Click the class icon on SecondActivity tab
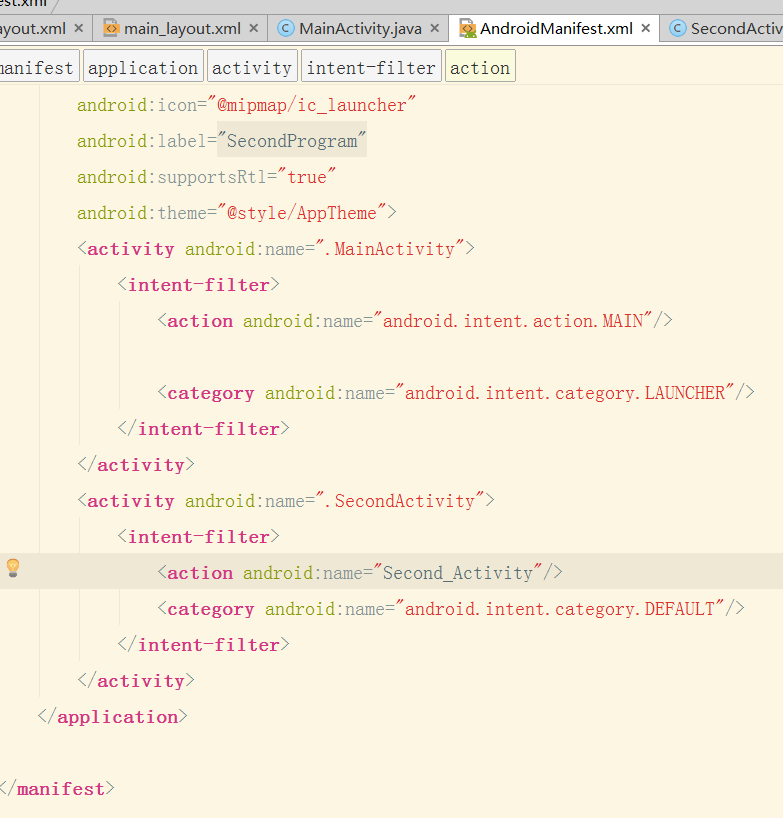The image size is (783, 818). coord(678,28)
